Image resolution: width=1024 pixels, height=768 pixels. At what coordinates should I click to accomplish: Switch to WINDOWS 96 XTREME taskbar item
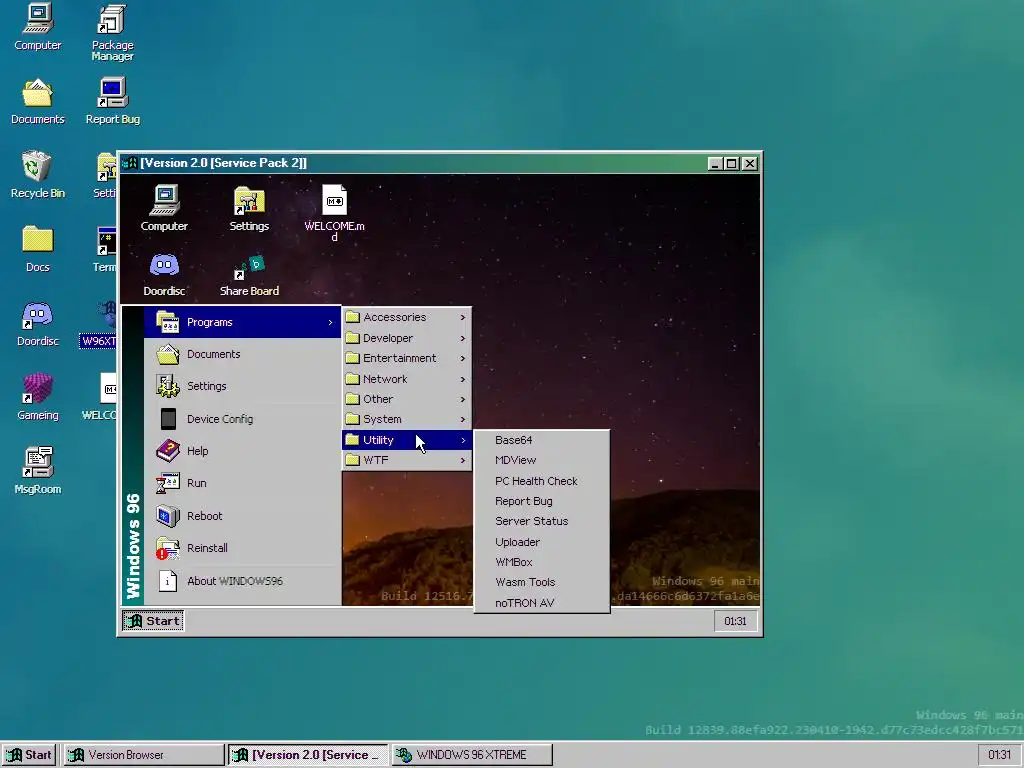472,755
